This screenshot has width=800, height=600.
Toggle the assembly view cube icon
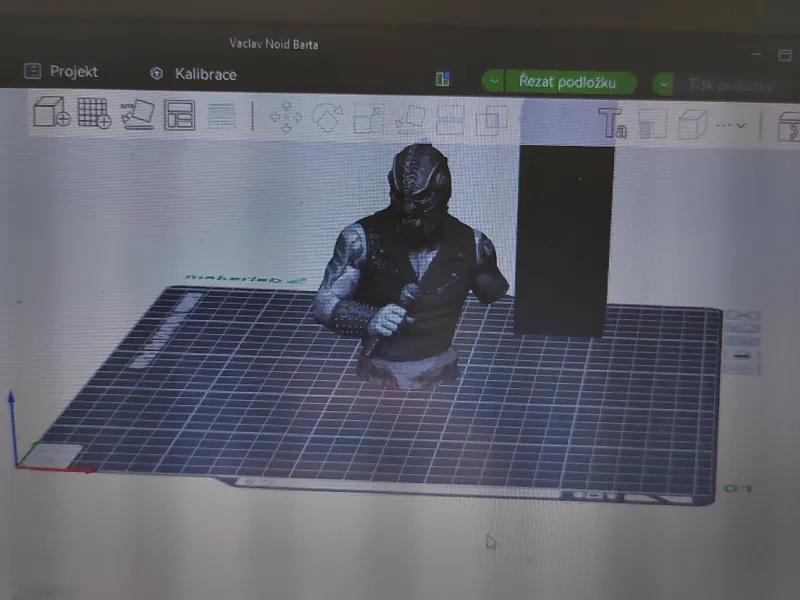coord(692,124)
